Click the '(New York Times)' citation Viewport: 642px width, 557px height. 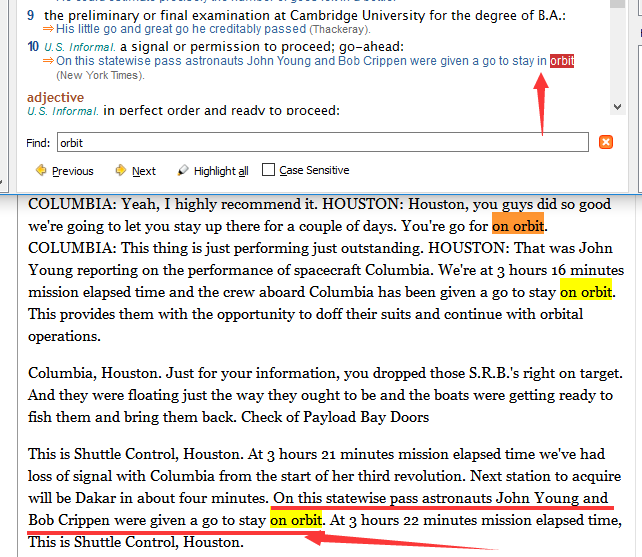point(100,75)
